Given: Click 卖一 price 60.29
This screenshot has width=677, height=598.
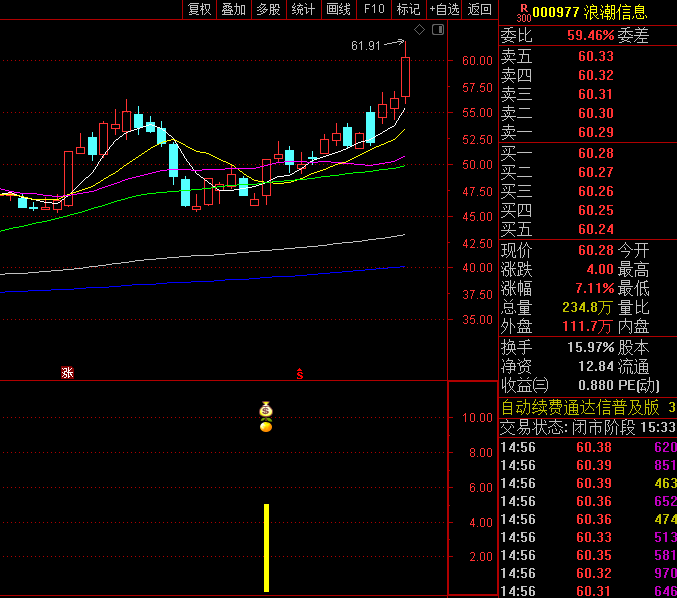Looking at the screenshot, I should click(x=596, y=132).
